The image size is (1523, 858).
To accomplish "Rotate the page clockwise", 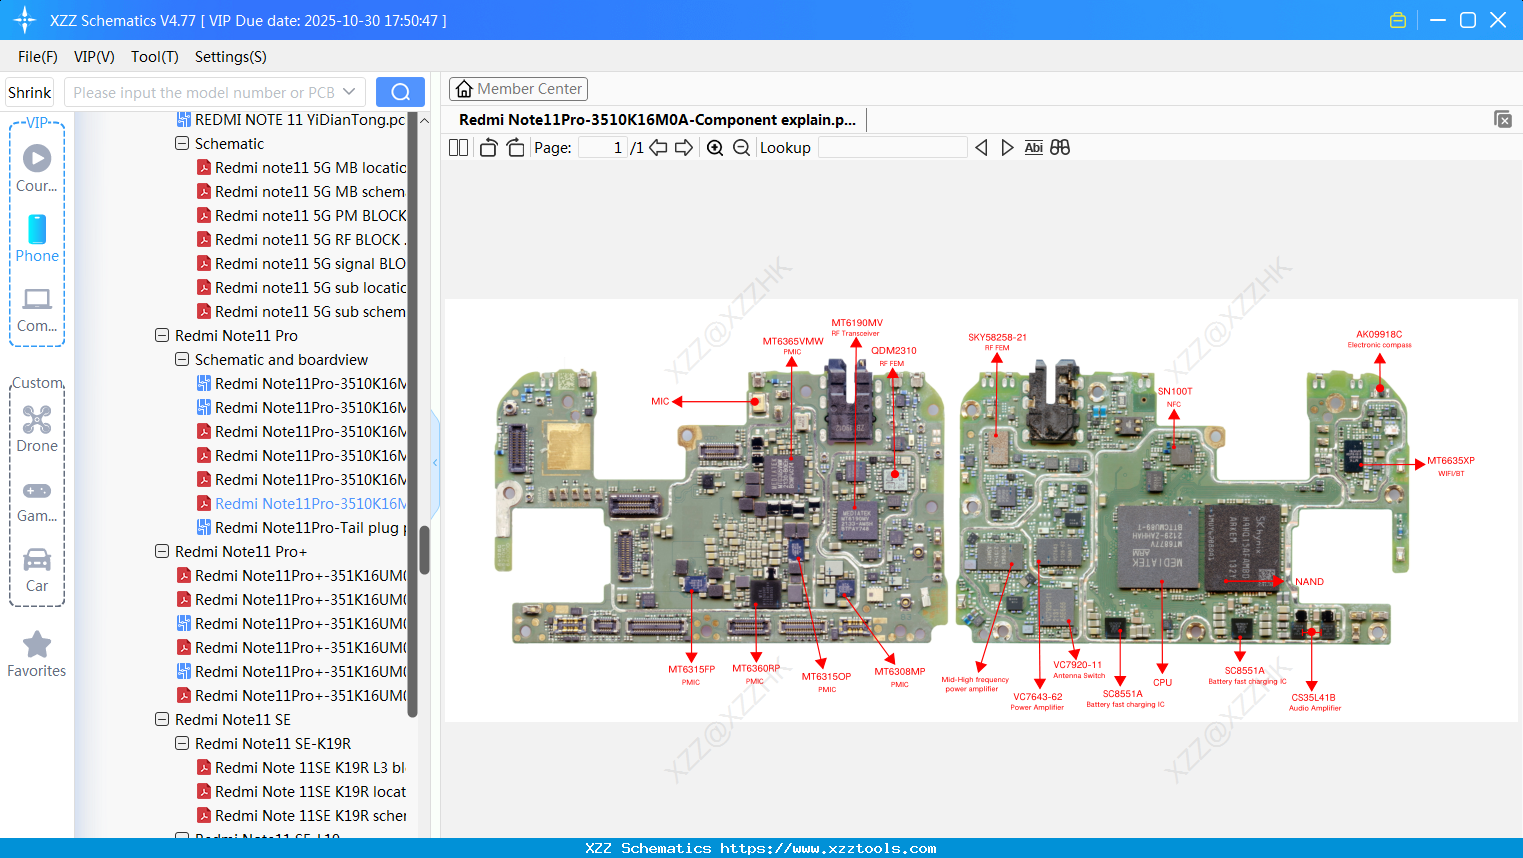I will click(515, 148).
